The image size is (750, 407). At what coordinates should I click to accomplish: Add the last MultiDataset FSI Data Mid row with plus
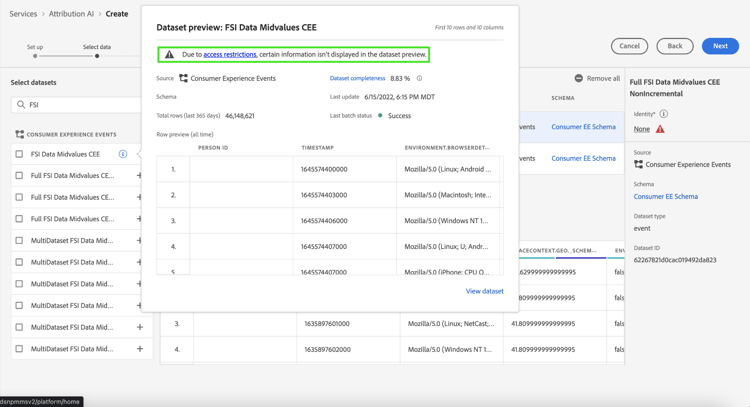140,349
